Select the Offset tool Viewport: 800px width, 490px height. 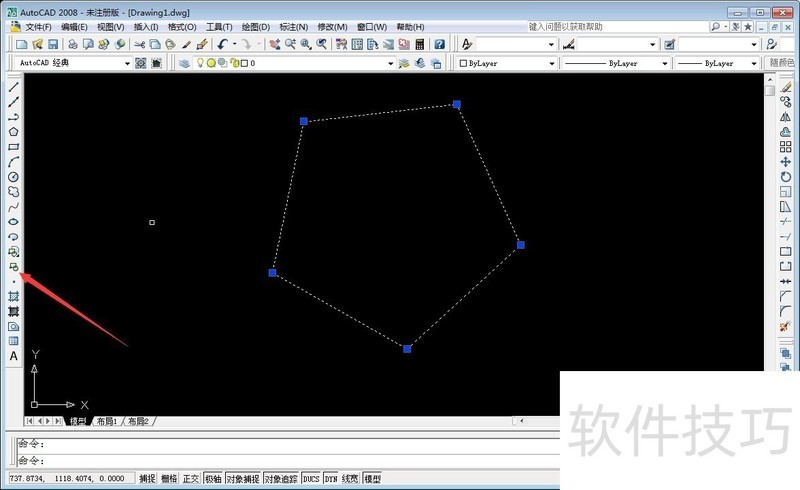pos(786,132)
